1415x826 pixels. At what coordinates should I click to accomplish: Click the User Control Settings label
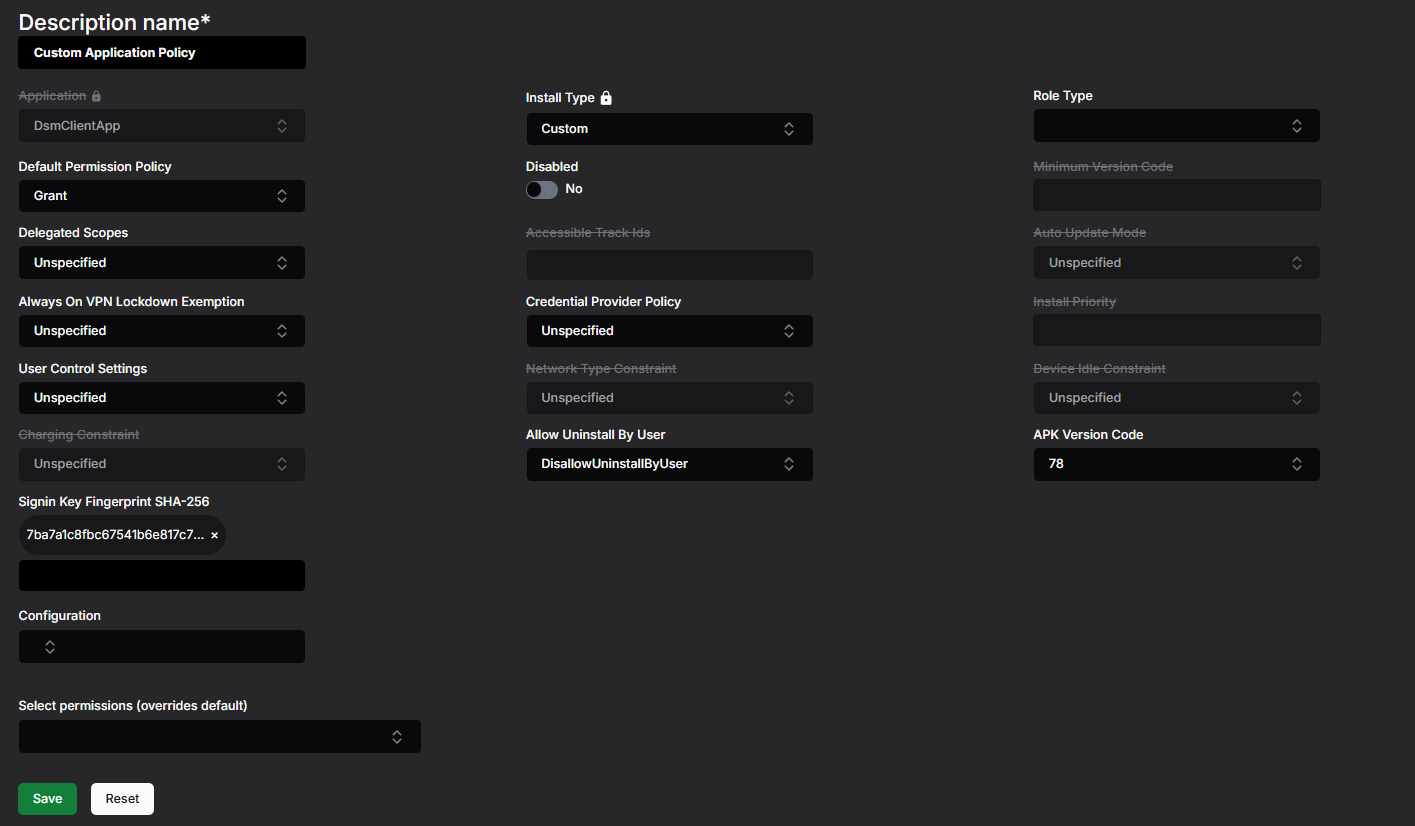(x=83, y=368)
